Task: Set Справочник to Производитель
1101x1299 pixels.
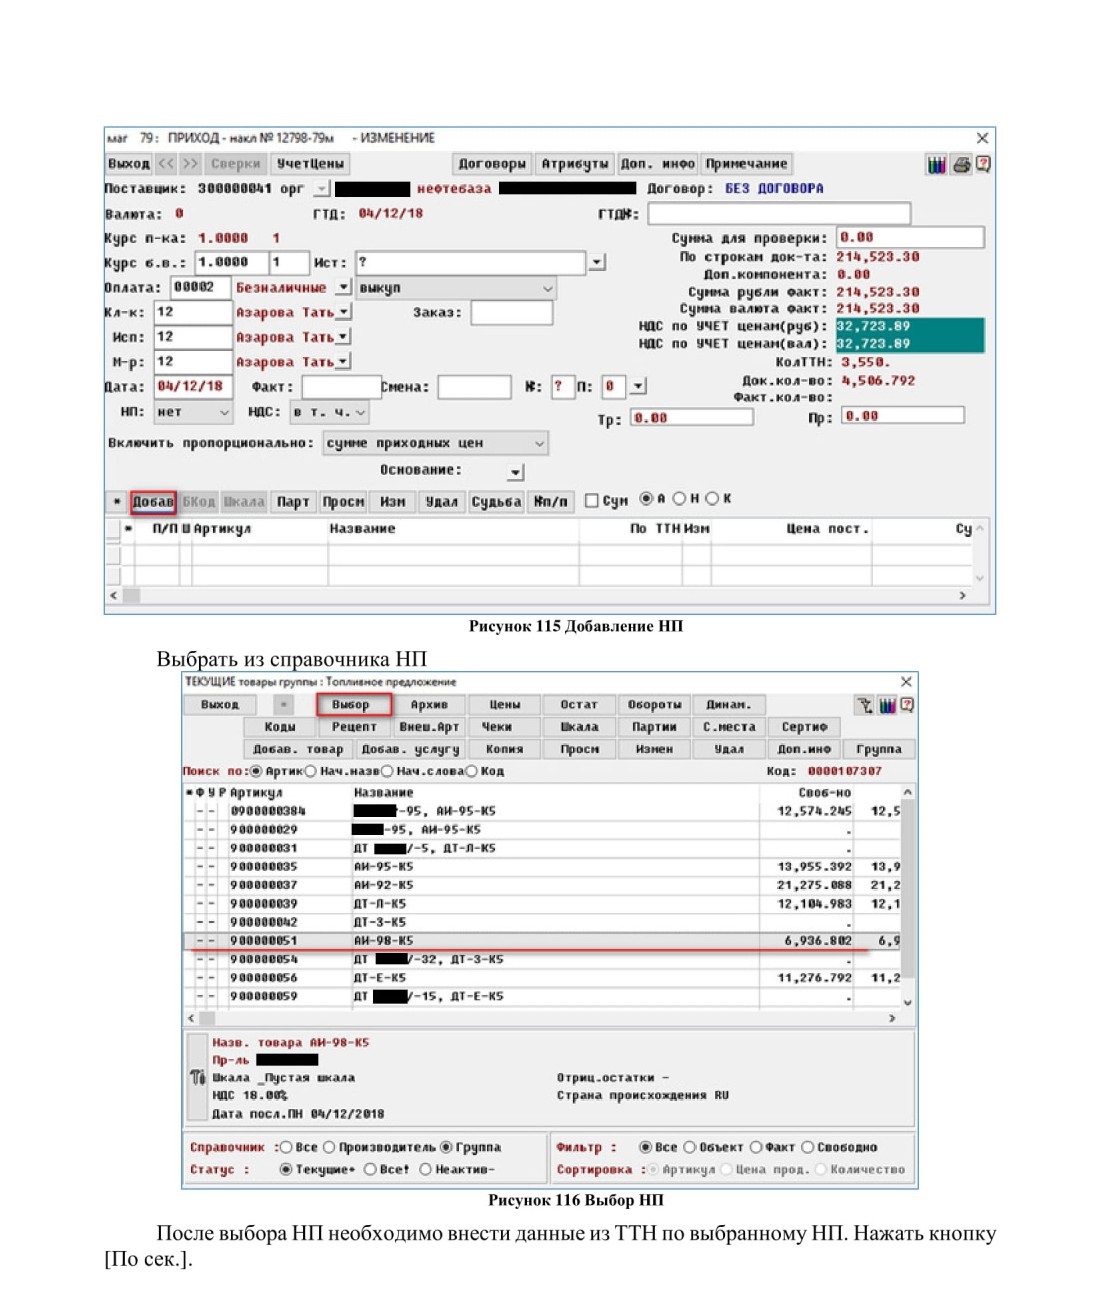Action: 329,1148
